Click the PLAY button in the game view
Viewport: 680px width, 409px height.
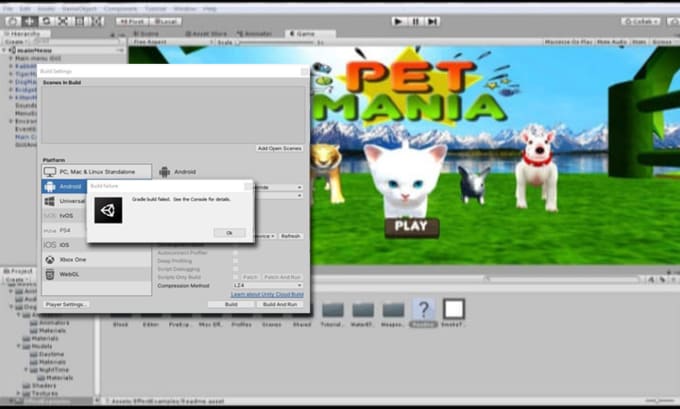click(x=412, y=227)
